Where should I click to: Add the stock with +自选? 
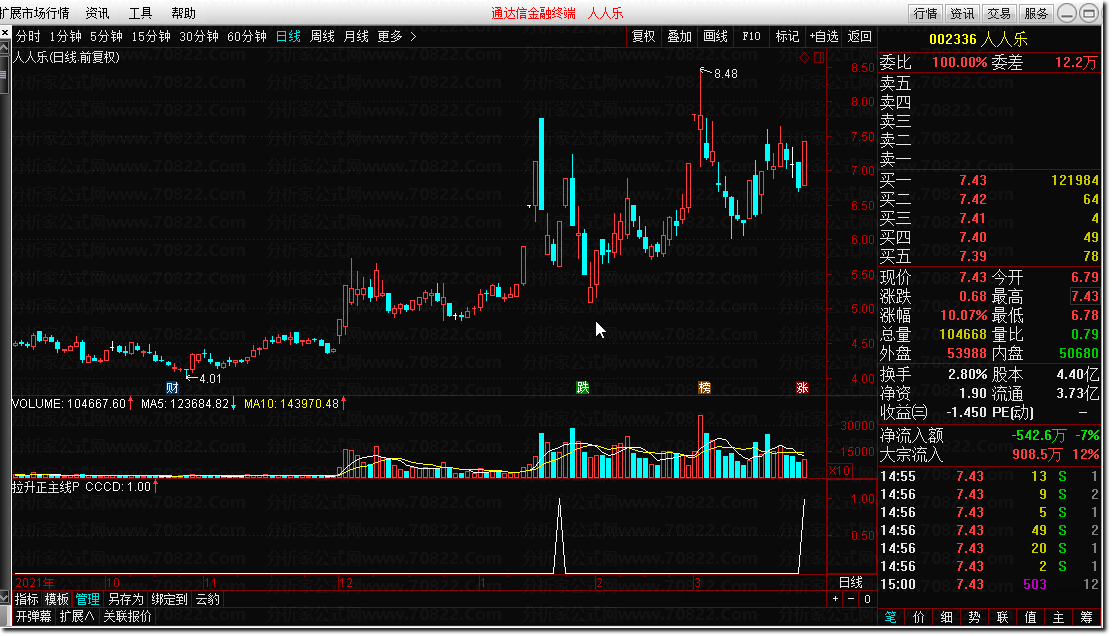click(x=824, y=36)
